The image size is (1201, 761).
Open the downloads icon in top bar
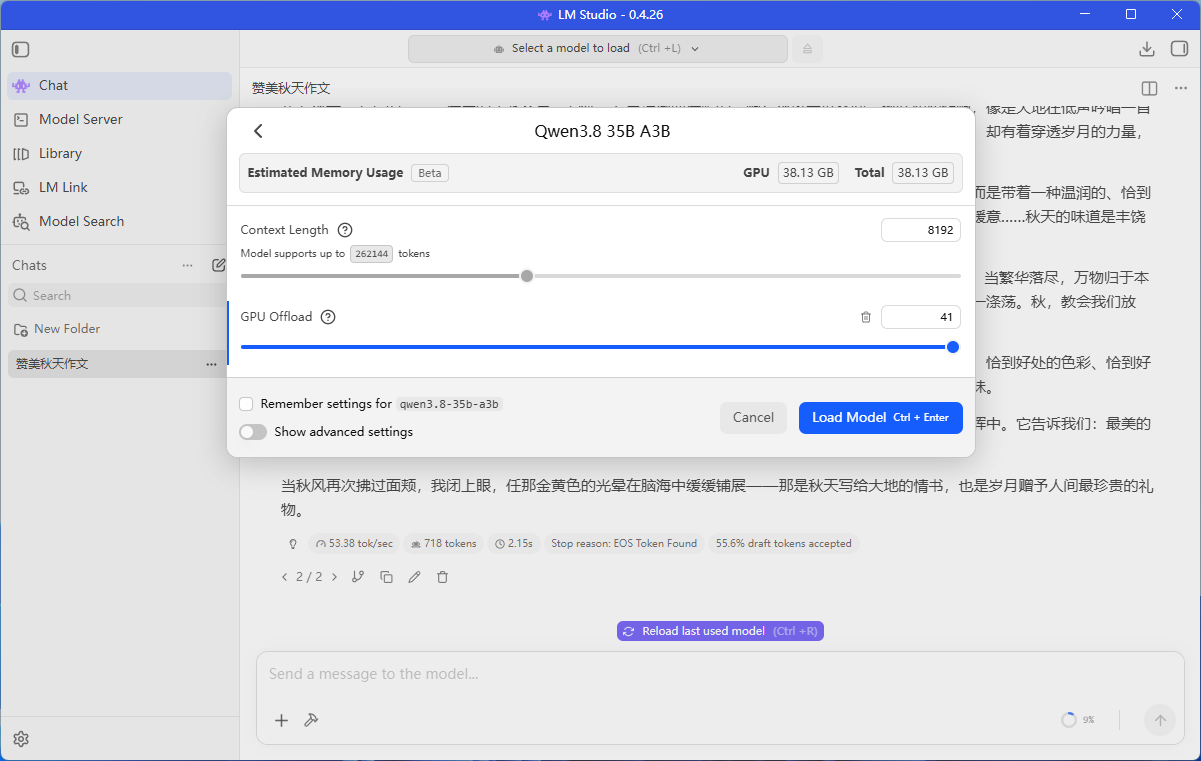[1147, 49]
